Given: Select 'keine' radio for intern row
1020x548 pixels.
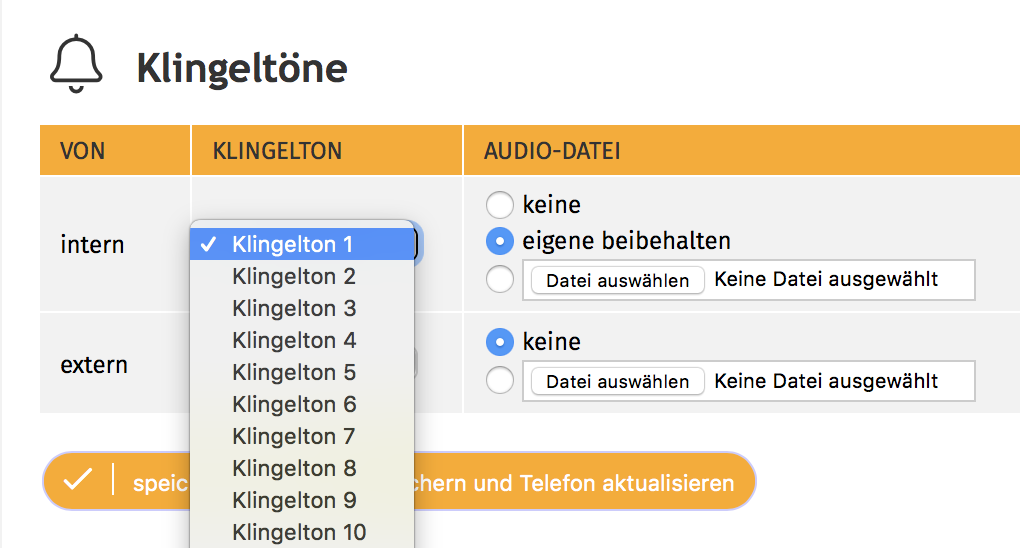Looking at the screenshot, I should 499,206.
